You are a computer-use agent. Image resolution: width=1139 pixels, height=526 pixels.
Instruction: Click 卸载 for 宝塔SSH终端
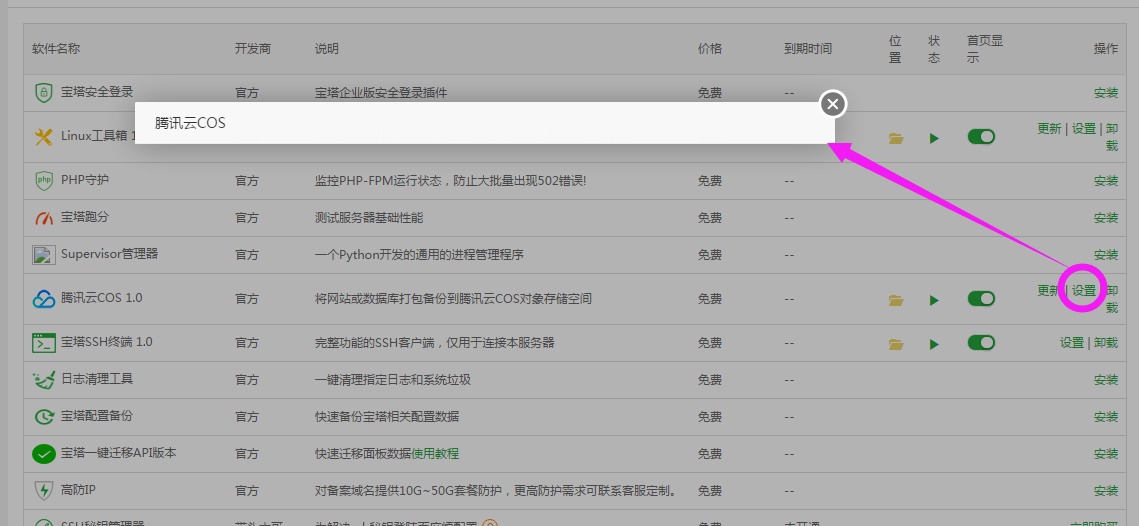click(x=1106, y=342)
